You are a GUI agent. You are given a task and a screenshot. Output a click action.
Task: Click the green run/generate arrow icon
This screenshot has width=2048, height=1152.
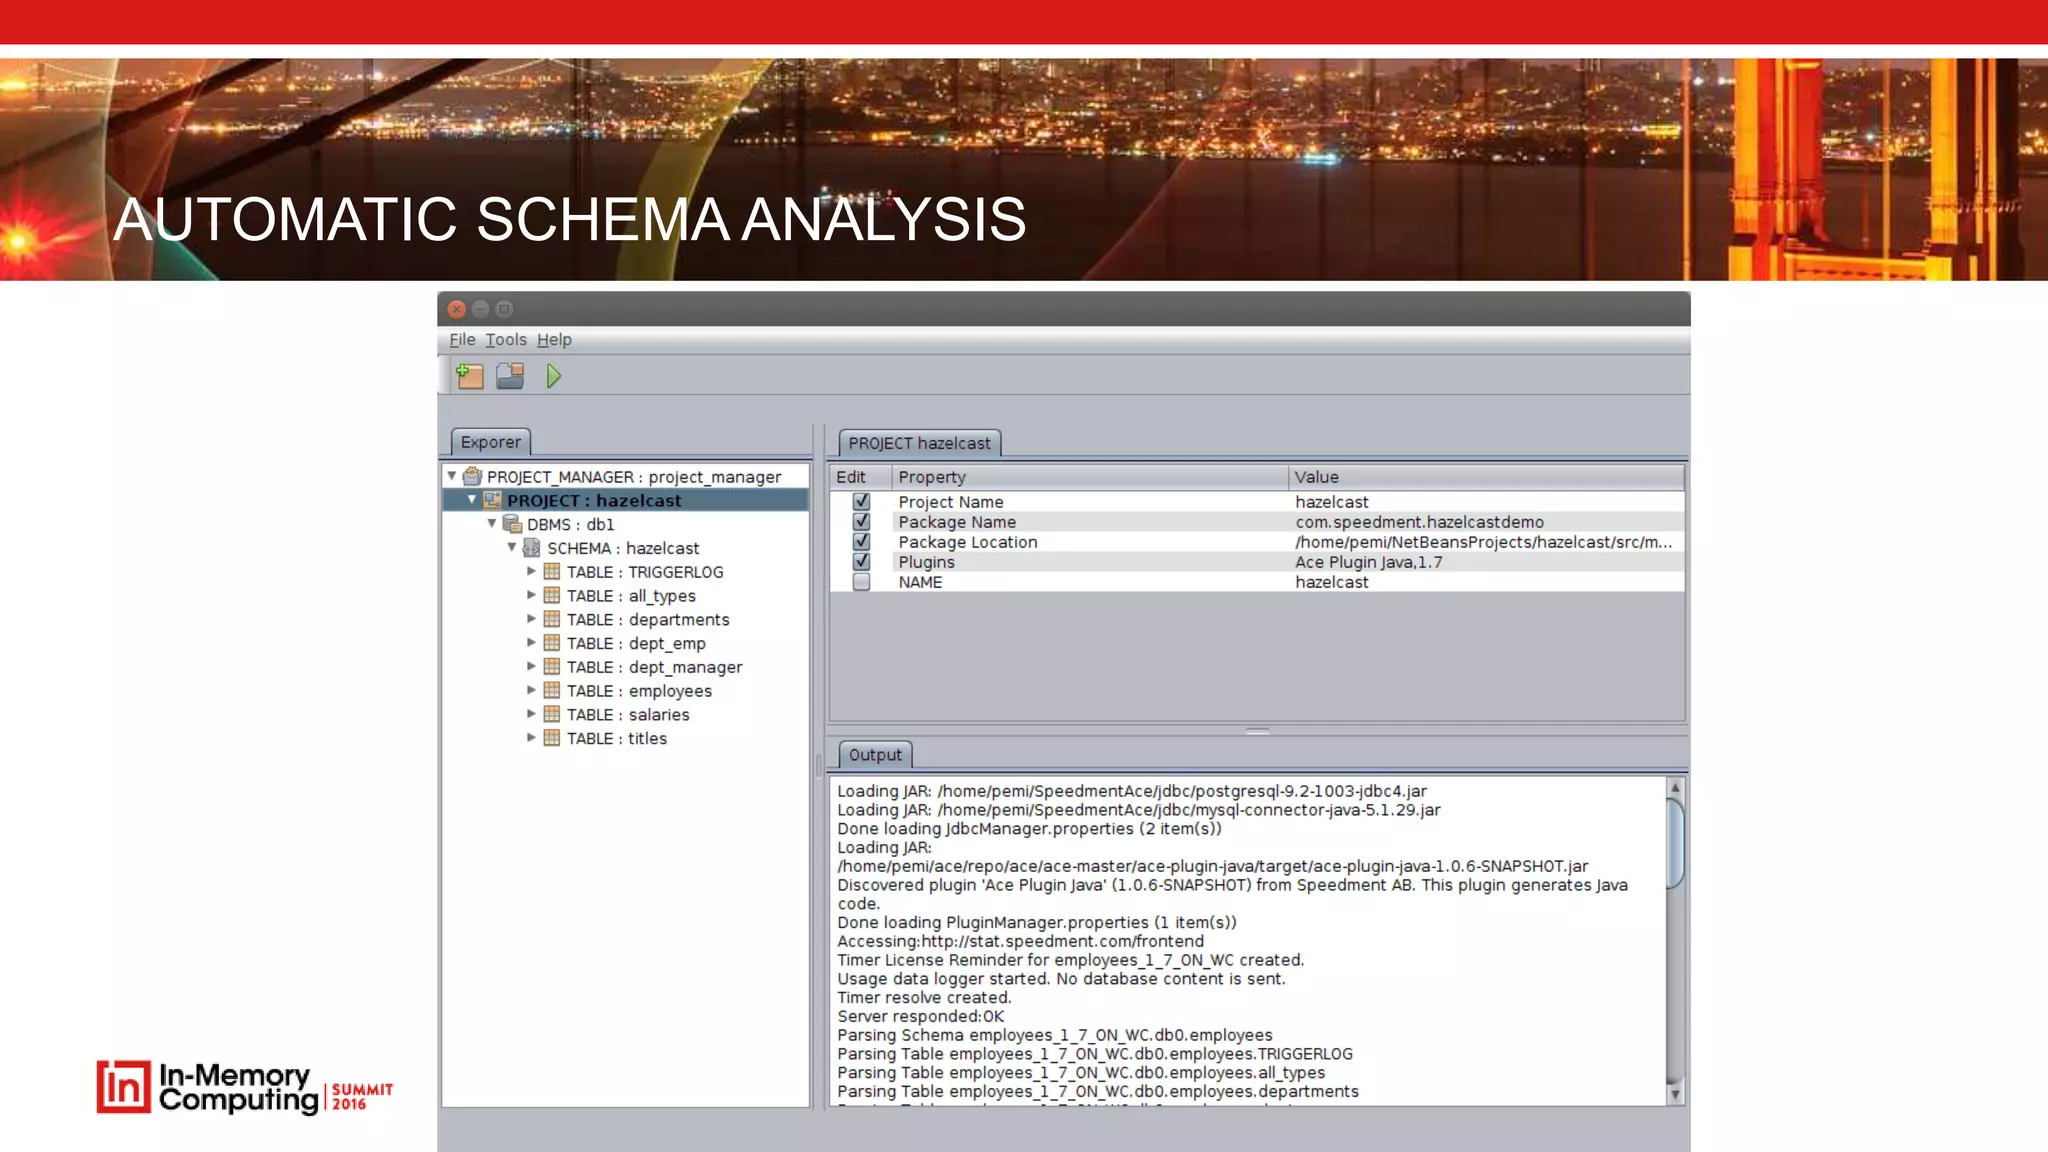[x=554, y=376]
